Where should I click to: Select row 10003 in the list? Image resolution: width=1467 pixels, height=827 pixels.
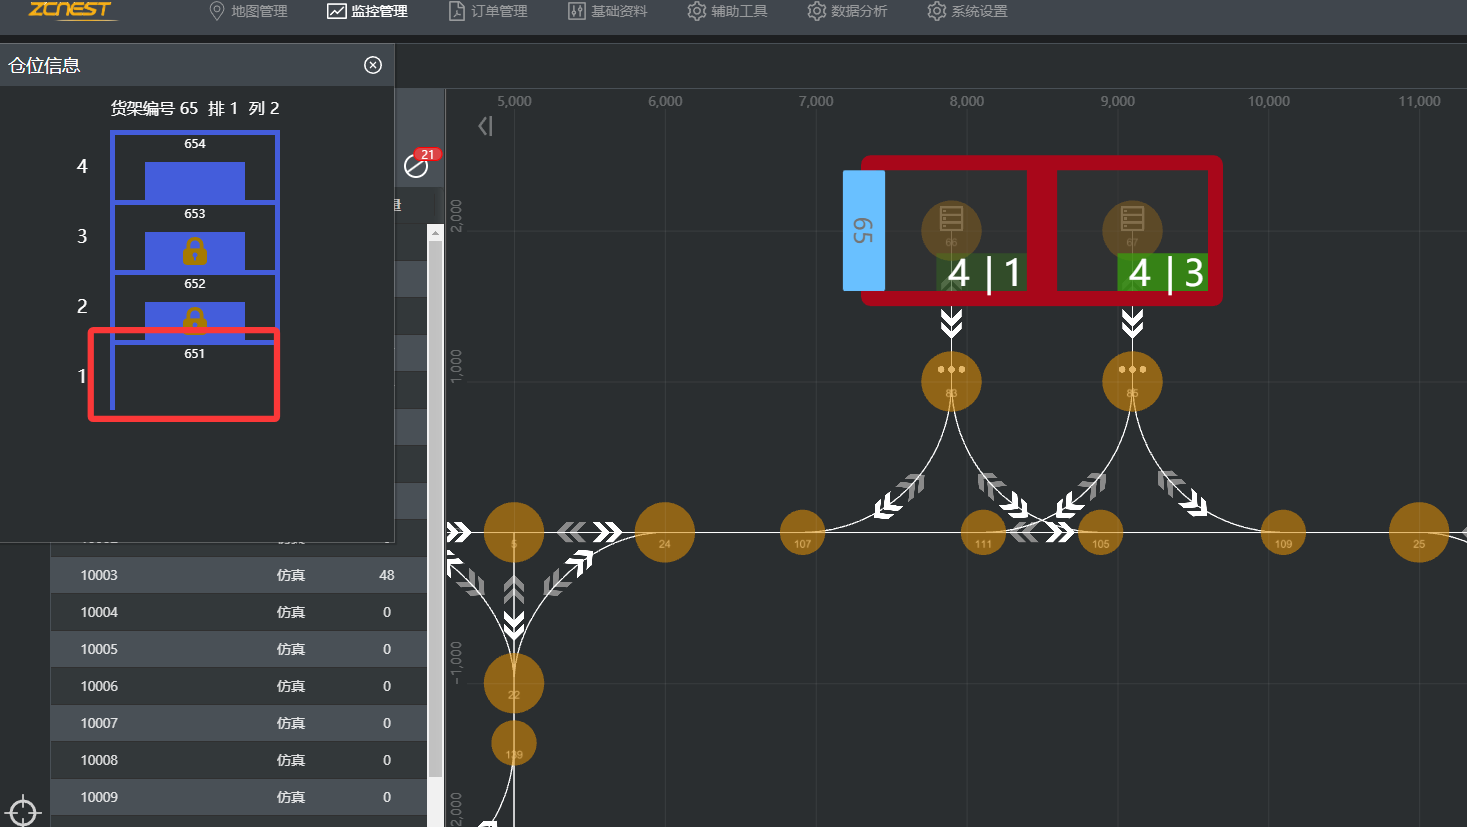pyautogui.click(x=239, y=575)
